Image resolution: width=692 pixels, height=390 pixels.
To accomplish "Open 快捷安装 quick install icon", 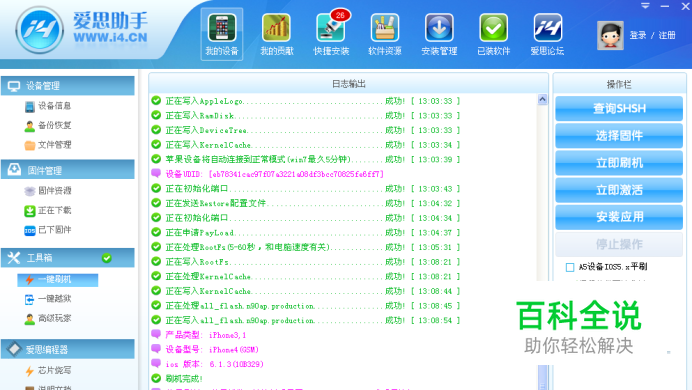I will coord(331,34).
